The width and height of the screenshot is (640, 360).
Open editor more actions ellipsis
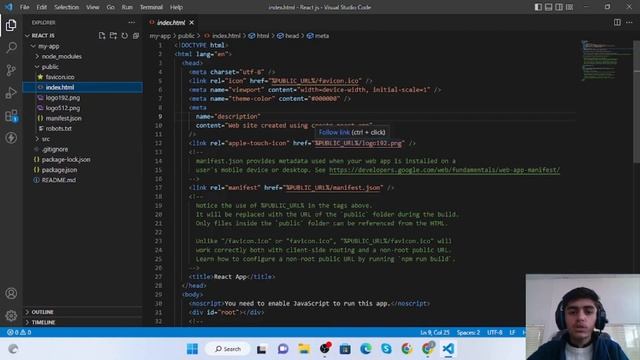tap(629, 22)
